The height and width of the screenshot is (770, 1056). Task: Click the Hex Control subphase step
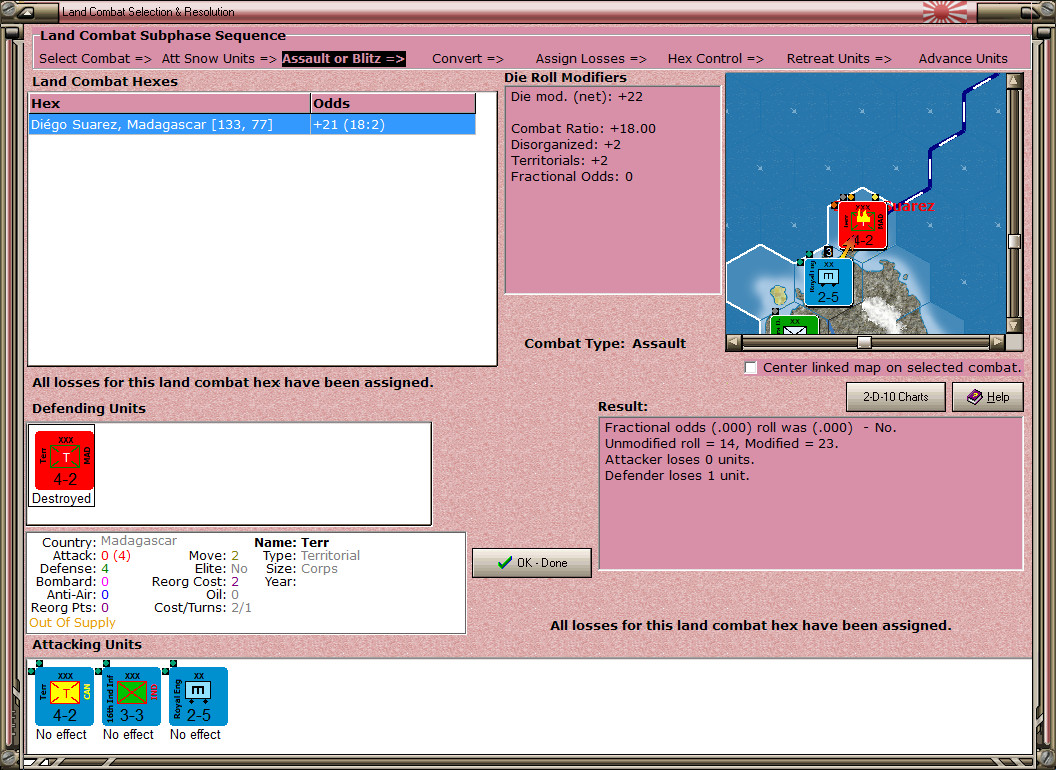(x=715, y=59)
